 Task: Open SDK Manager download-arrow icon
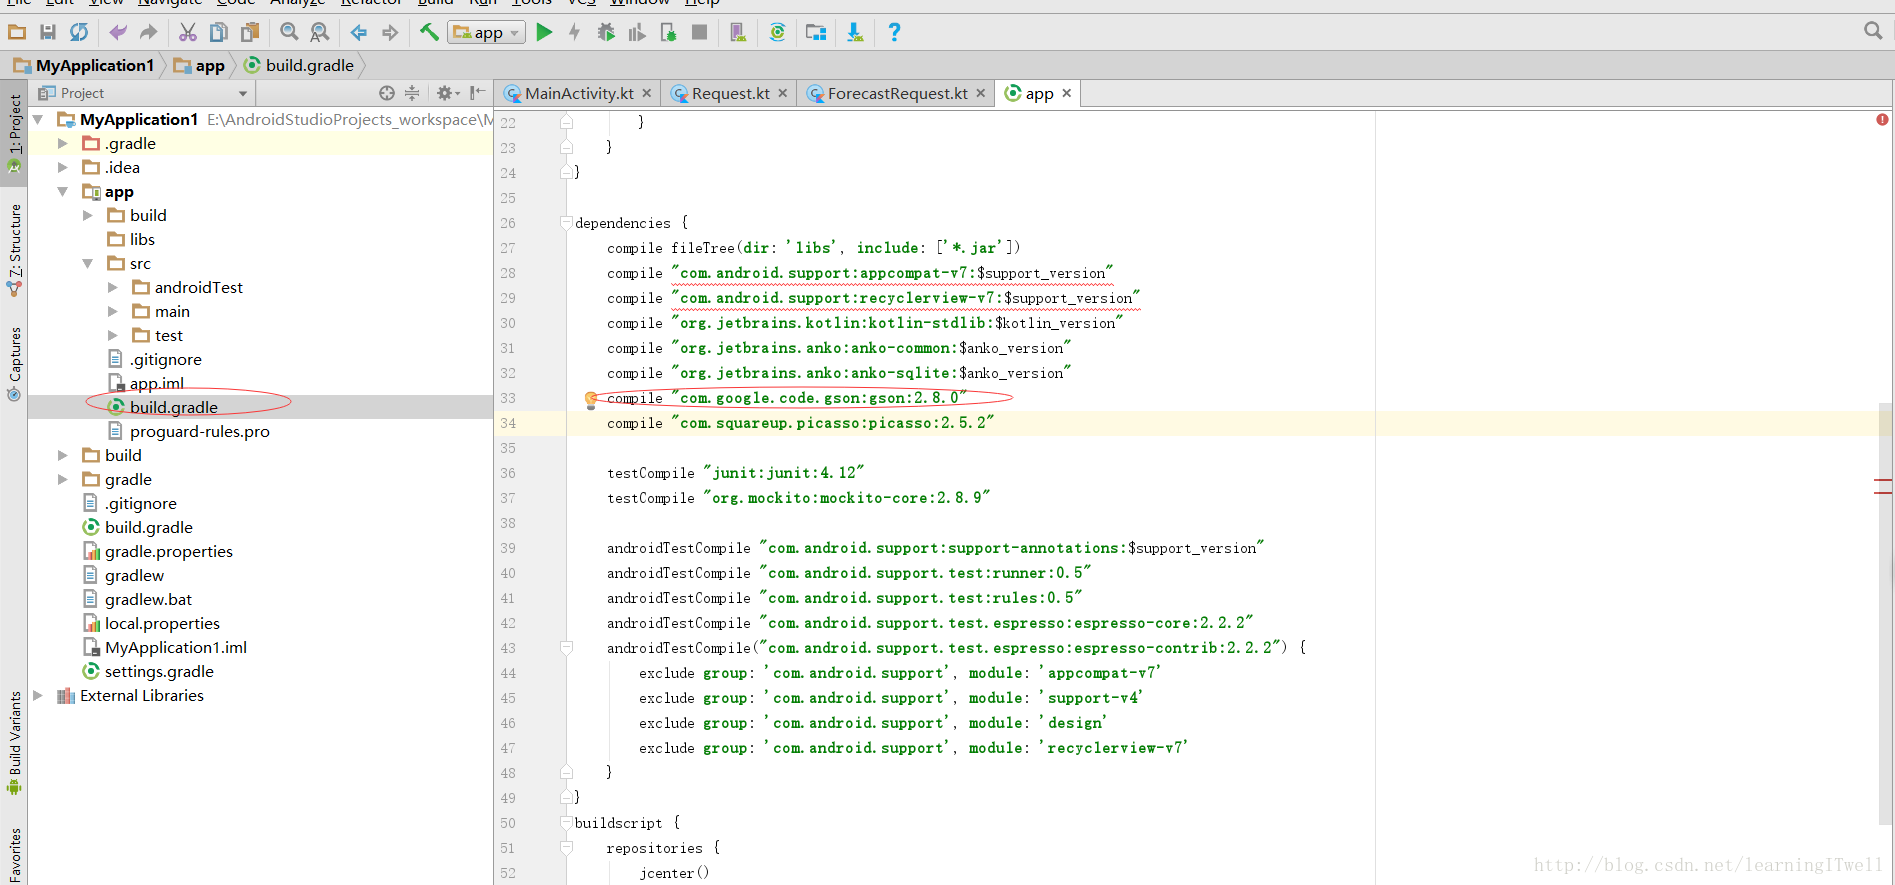coord(855,32)
